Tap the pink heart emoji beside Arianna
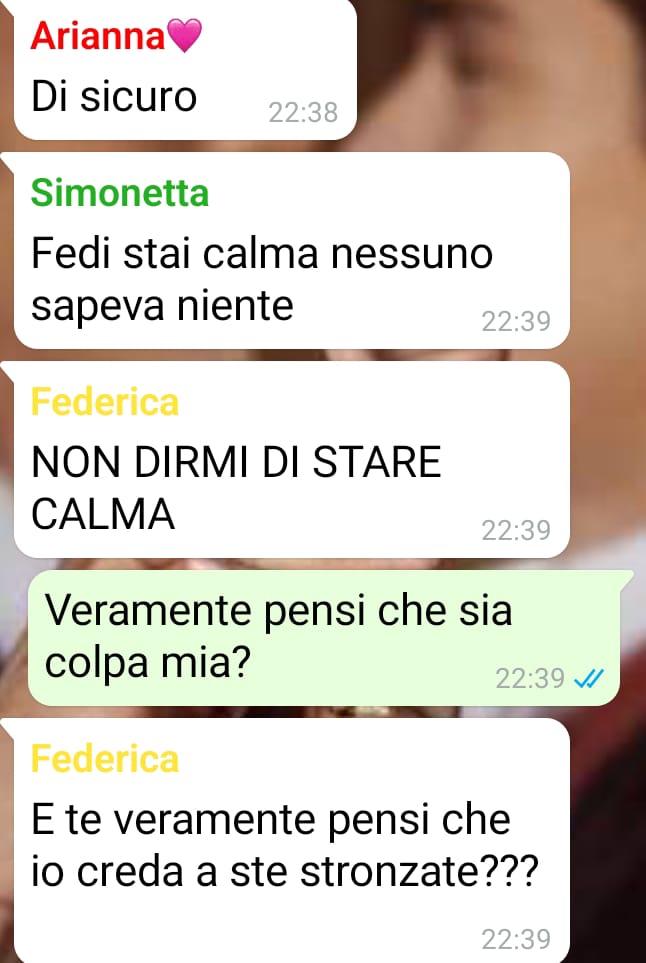Image resolution: width=646 pixels, height=963 pixels. [185, 35]
